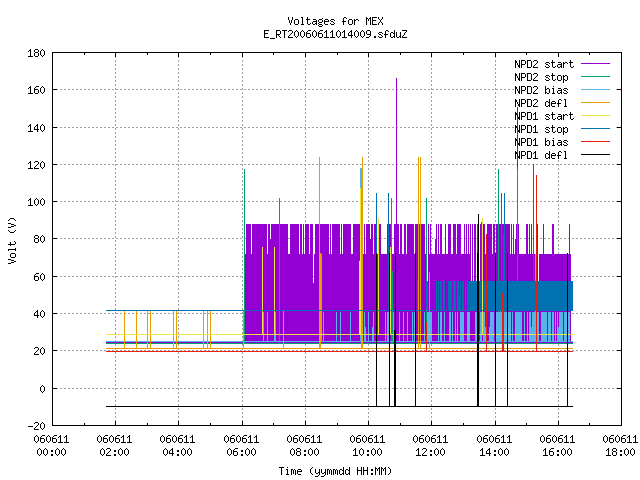This screenshot has width=640, height=480.
Task: Click the 180 value on the voltage axis
Action: [x=36, y=53]
